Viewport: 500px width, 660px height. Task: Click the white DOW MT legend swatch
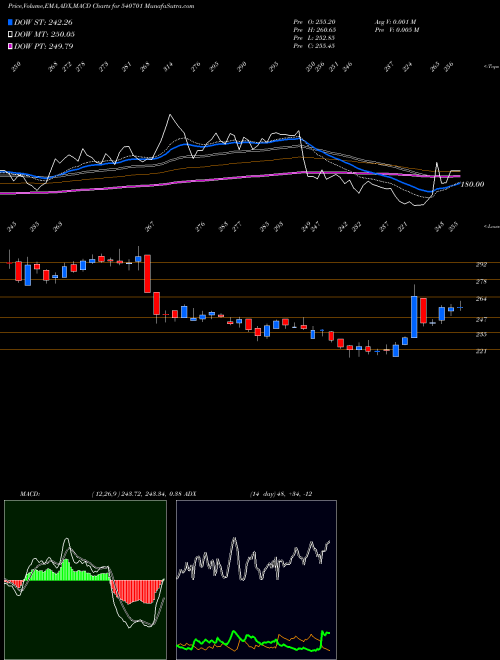[10, 34]
